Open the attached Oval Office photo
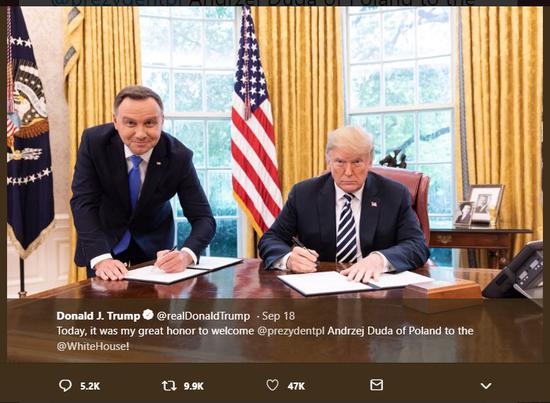550x403 pixels. 275,153
